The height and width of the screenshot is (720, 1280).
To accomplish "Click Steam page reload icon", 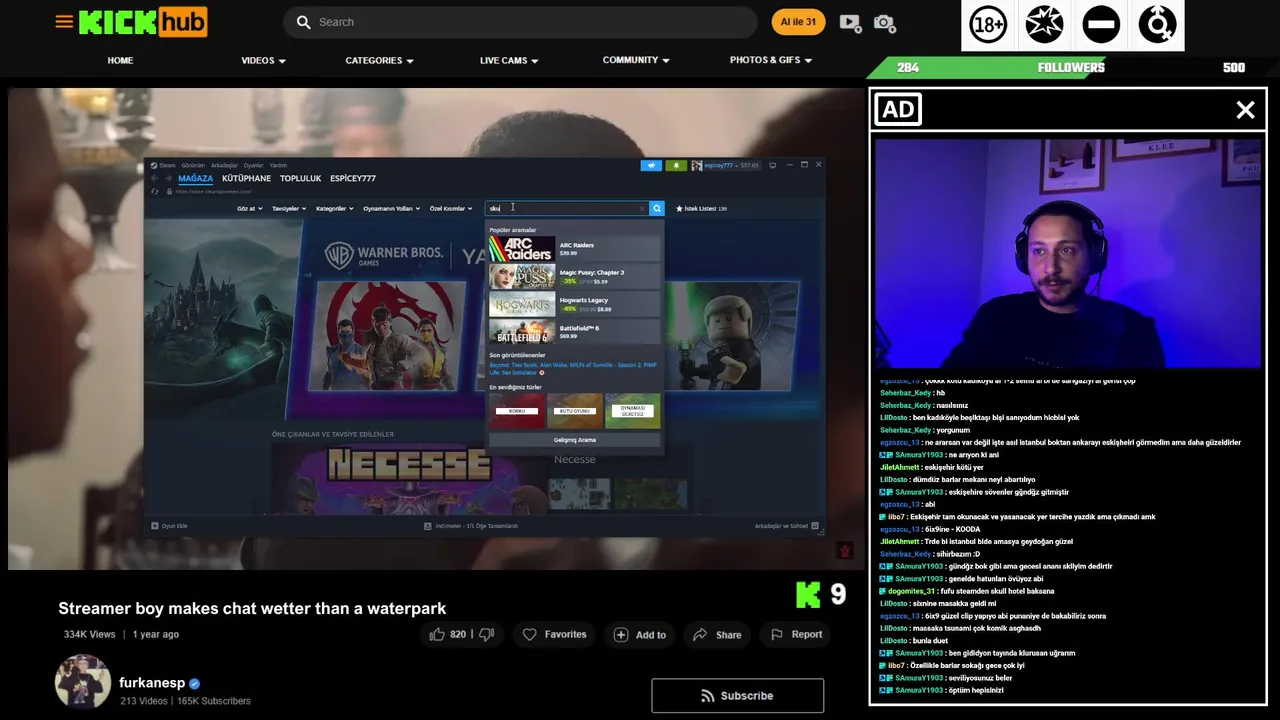I will 155,191.
